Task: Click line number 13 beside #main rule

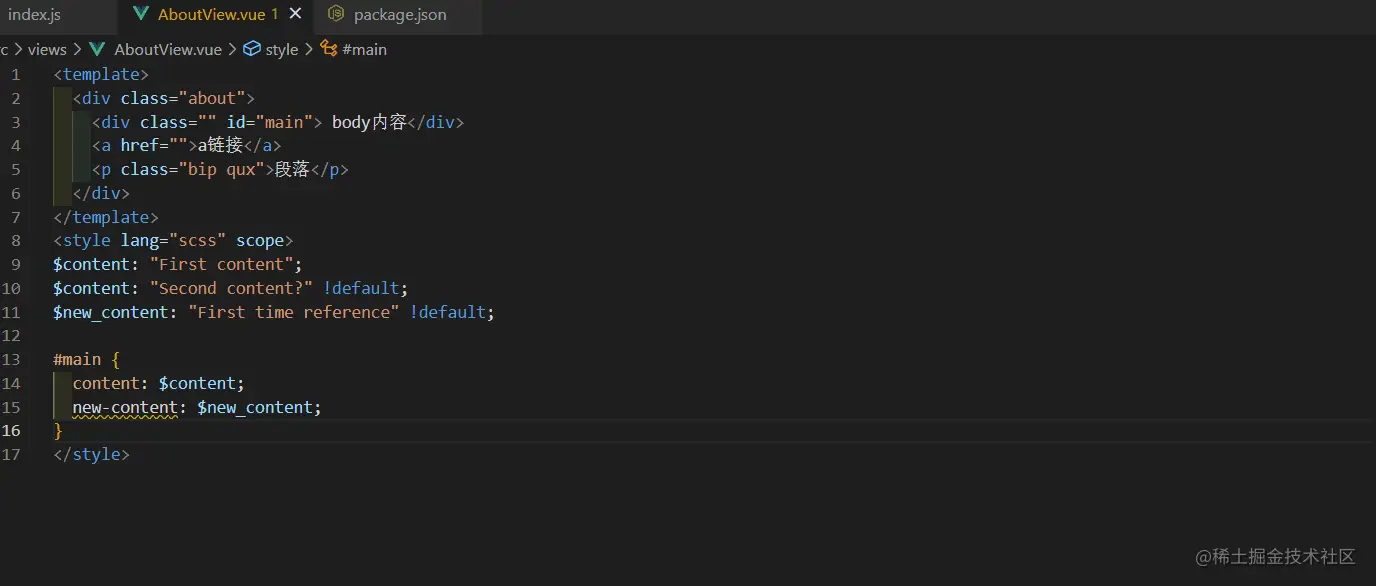Action: [14, 359]
